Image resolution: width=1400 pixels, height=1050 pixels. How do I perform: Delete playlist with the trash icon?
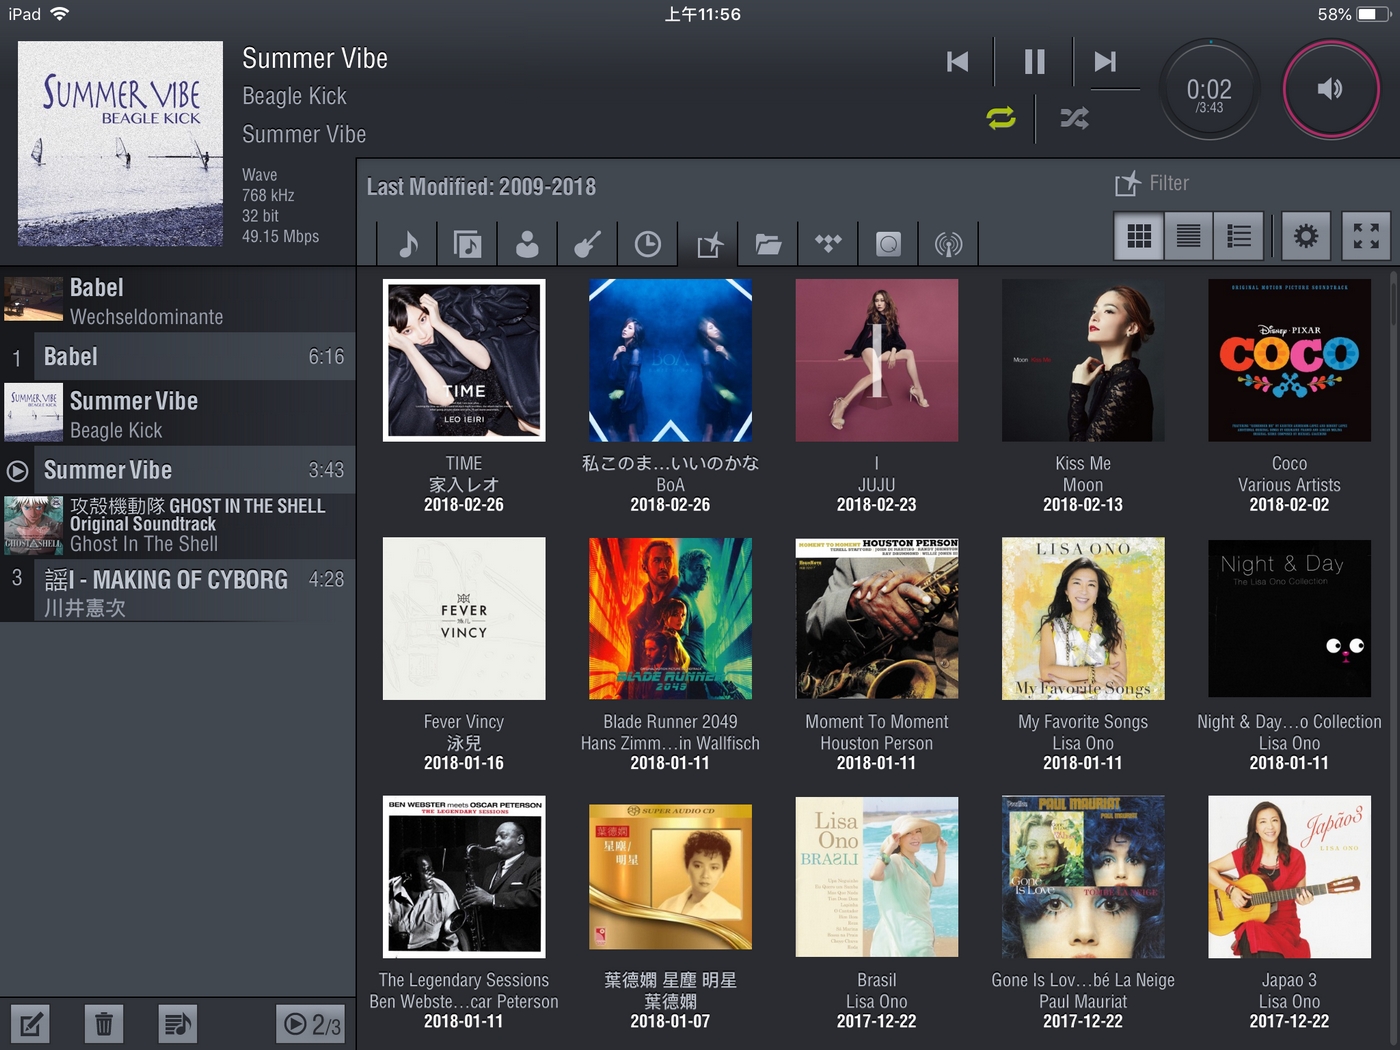click(x=103, y=1023)
